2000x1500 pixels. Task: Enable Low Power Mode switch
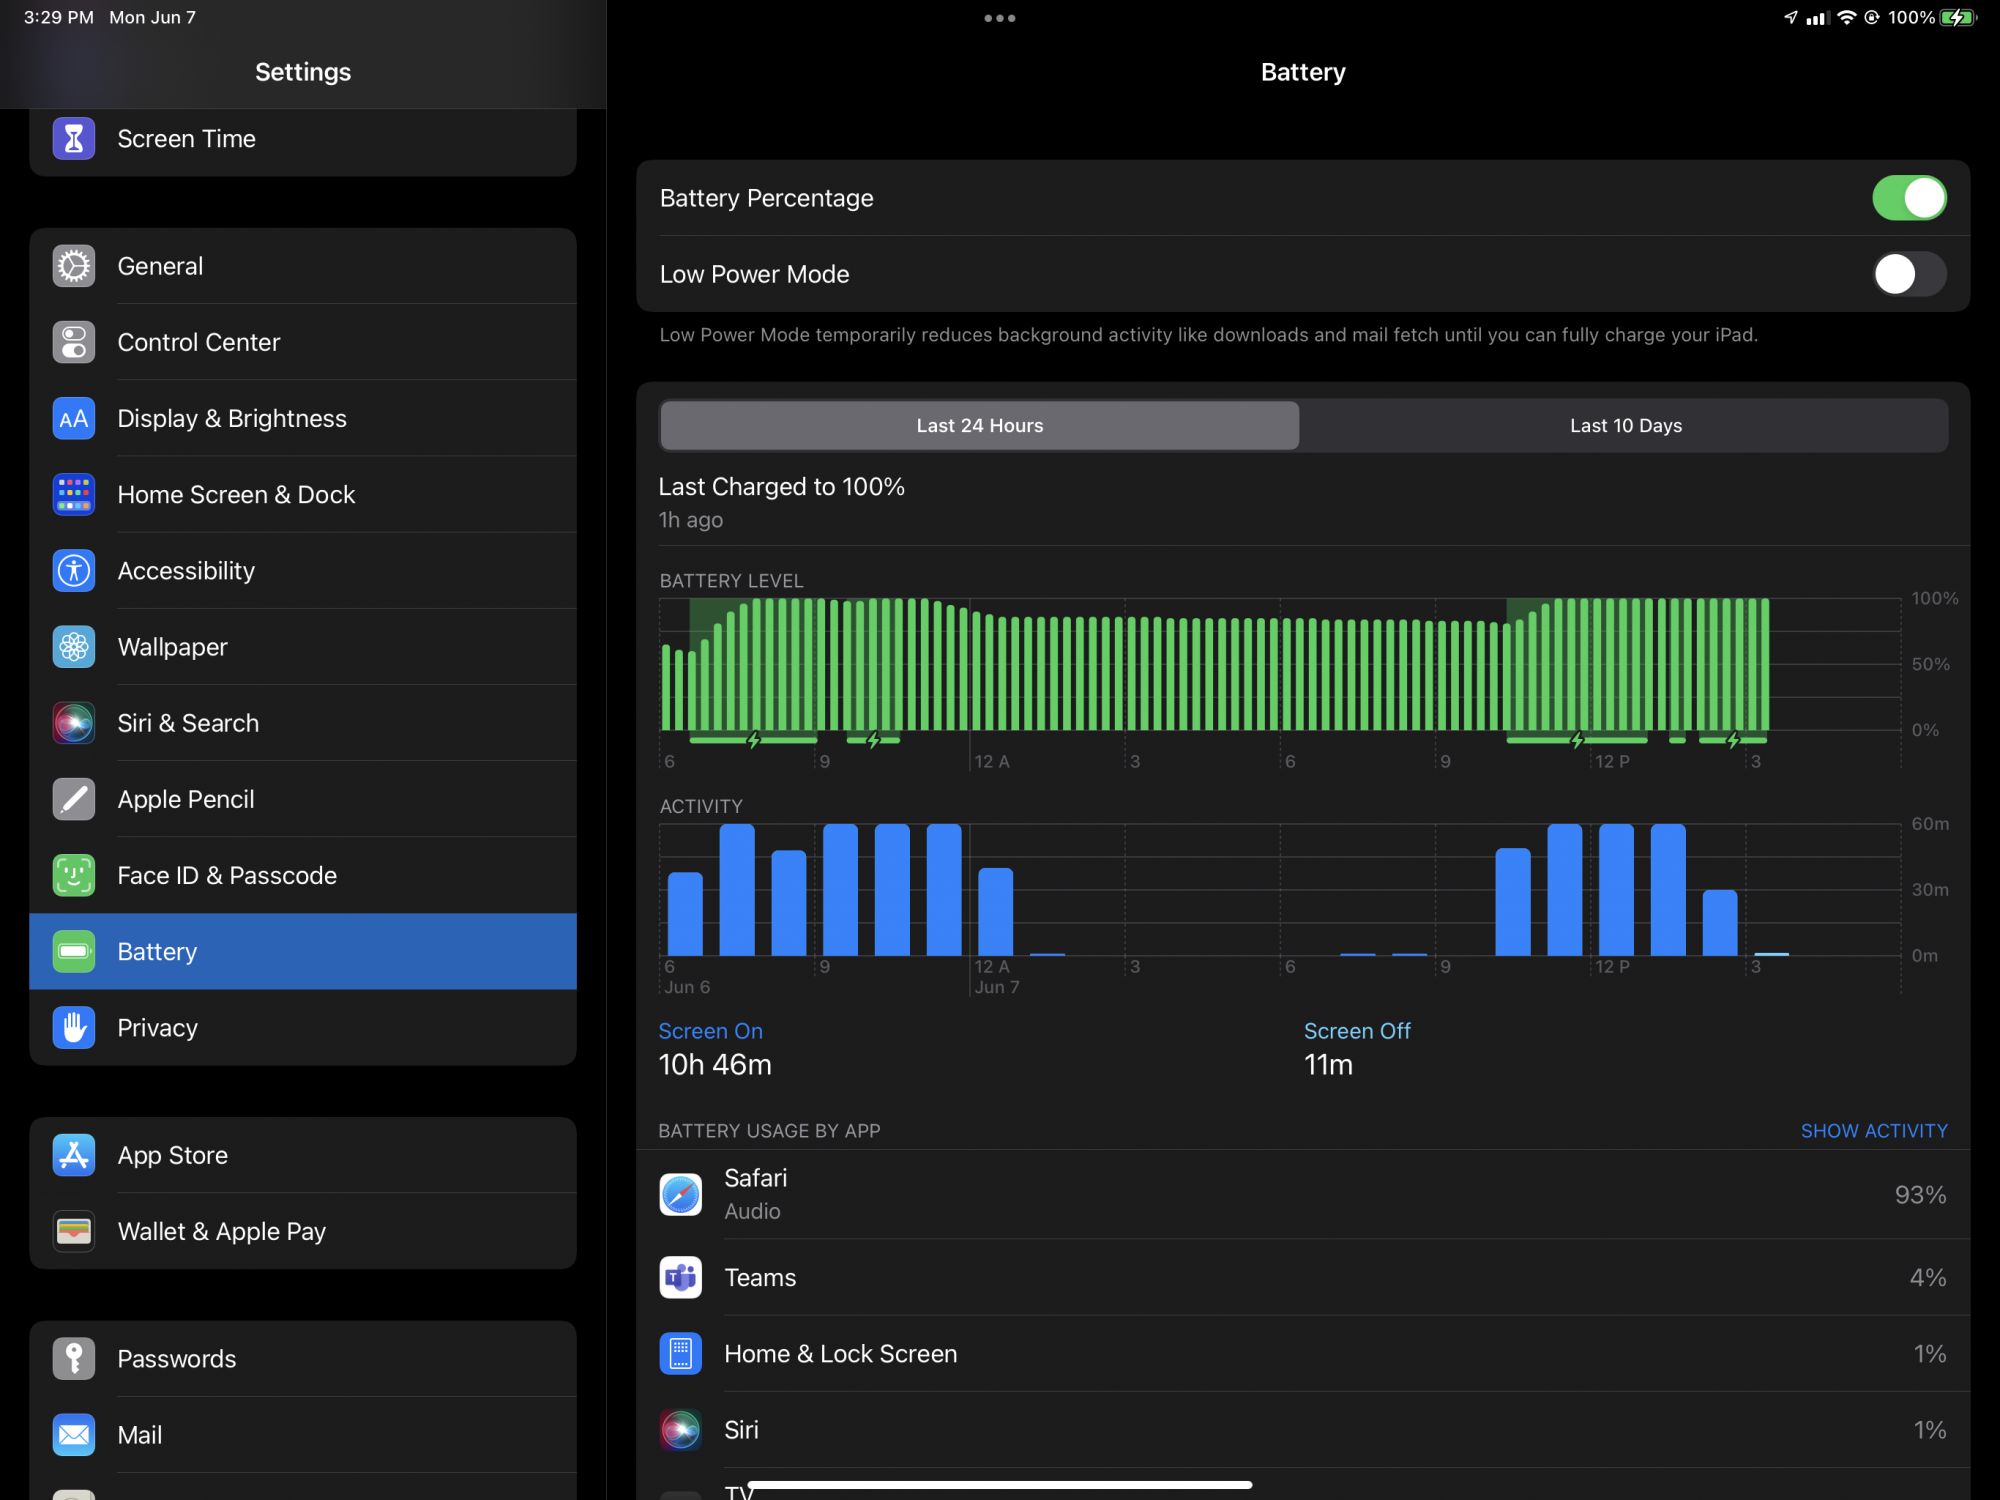click(x=1908, y=274)
